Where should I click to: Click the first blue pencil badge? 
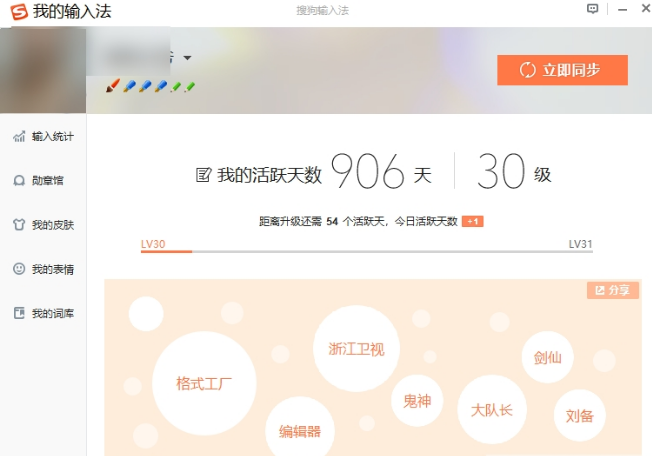tap(129, 86)
